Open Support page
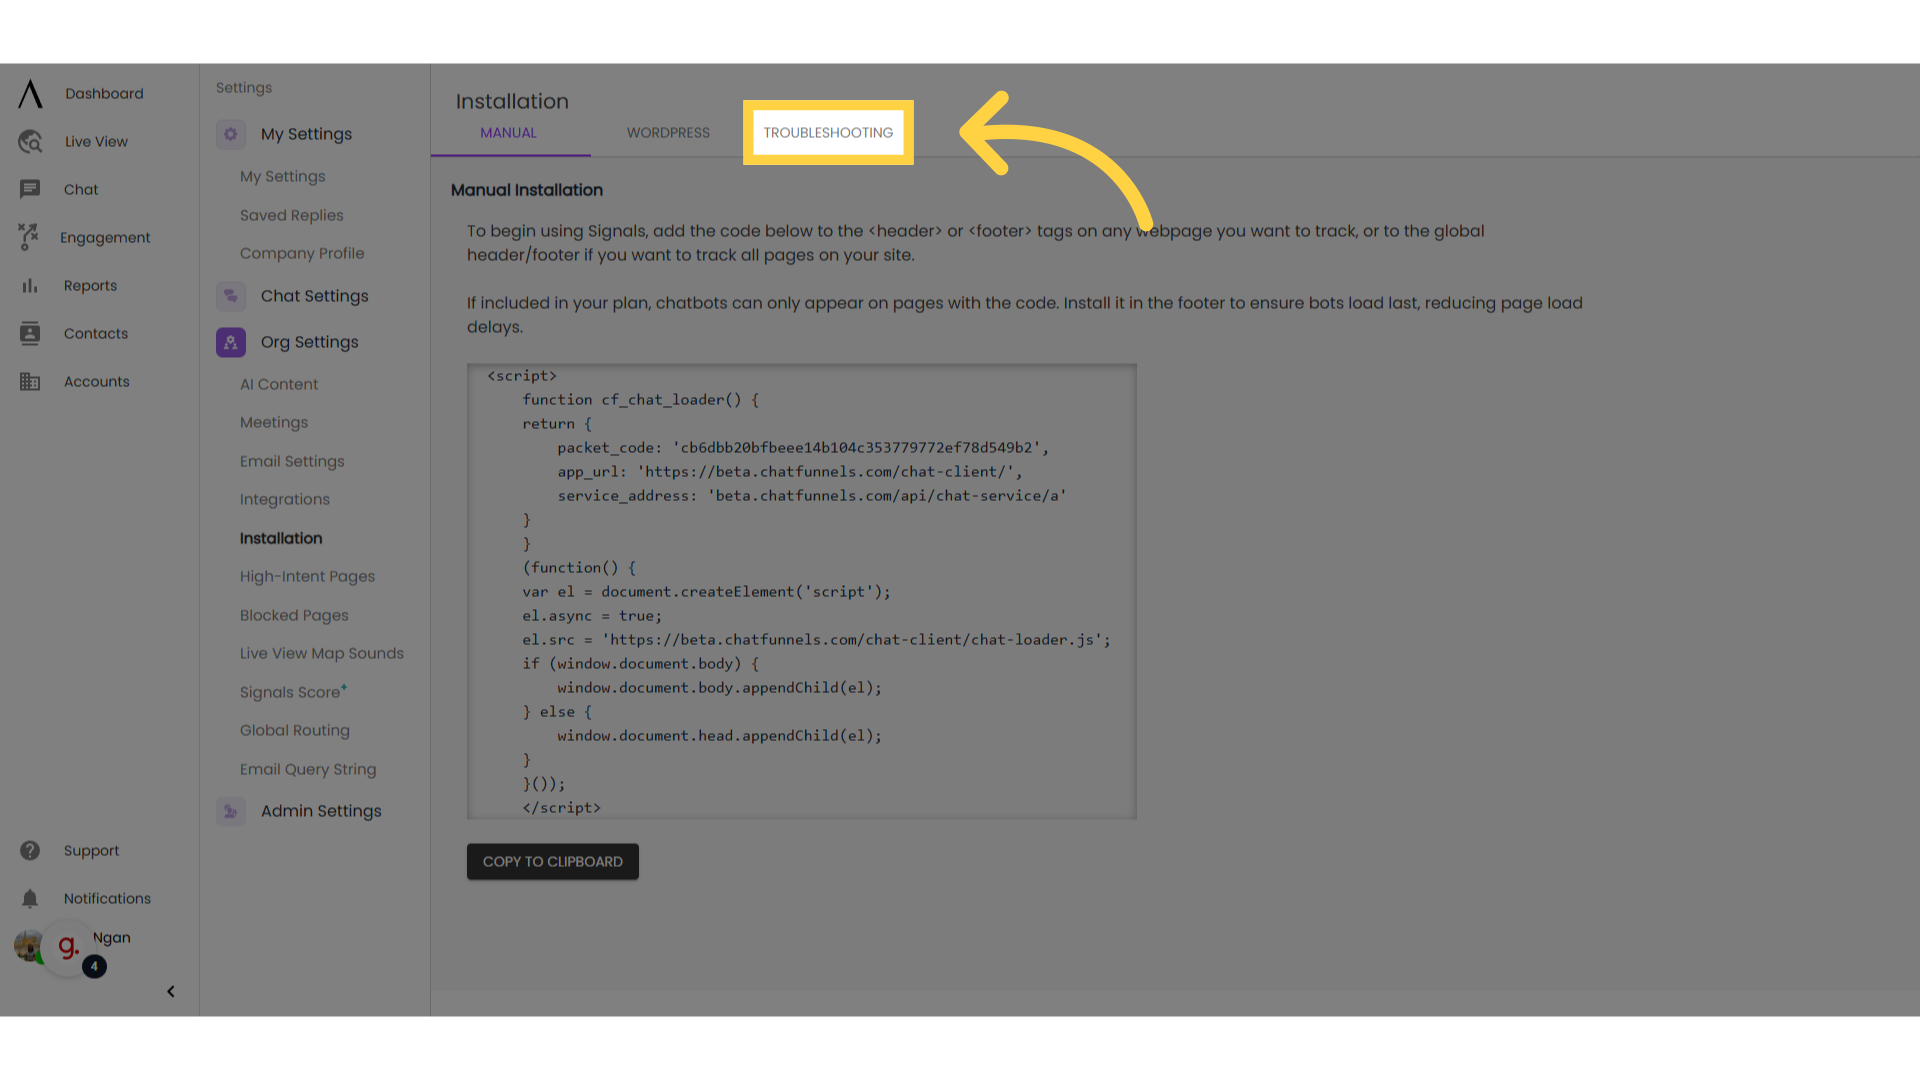The height and width of the screenshot is (1080, 1920). coord(91,850)
